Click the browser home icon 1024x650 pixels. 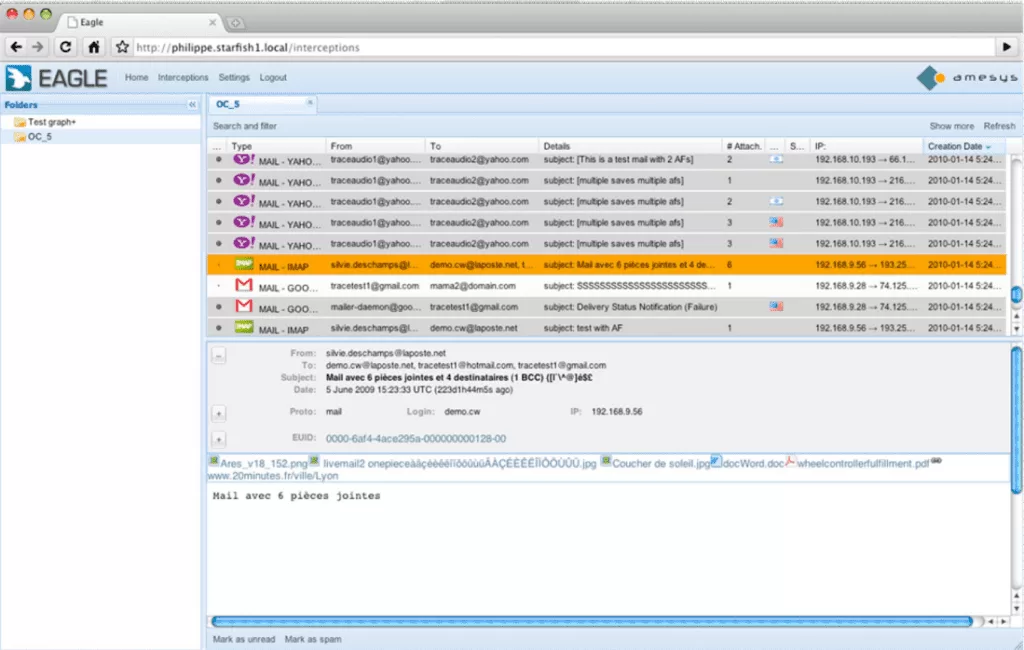[93, 46]
